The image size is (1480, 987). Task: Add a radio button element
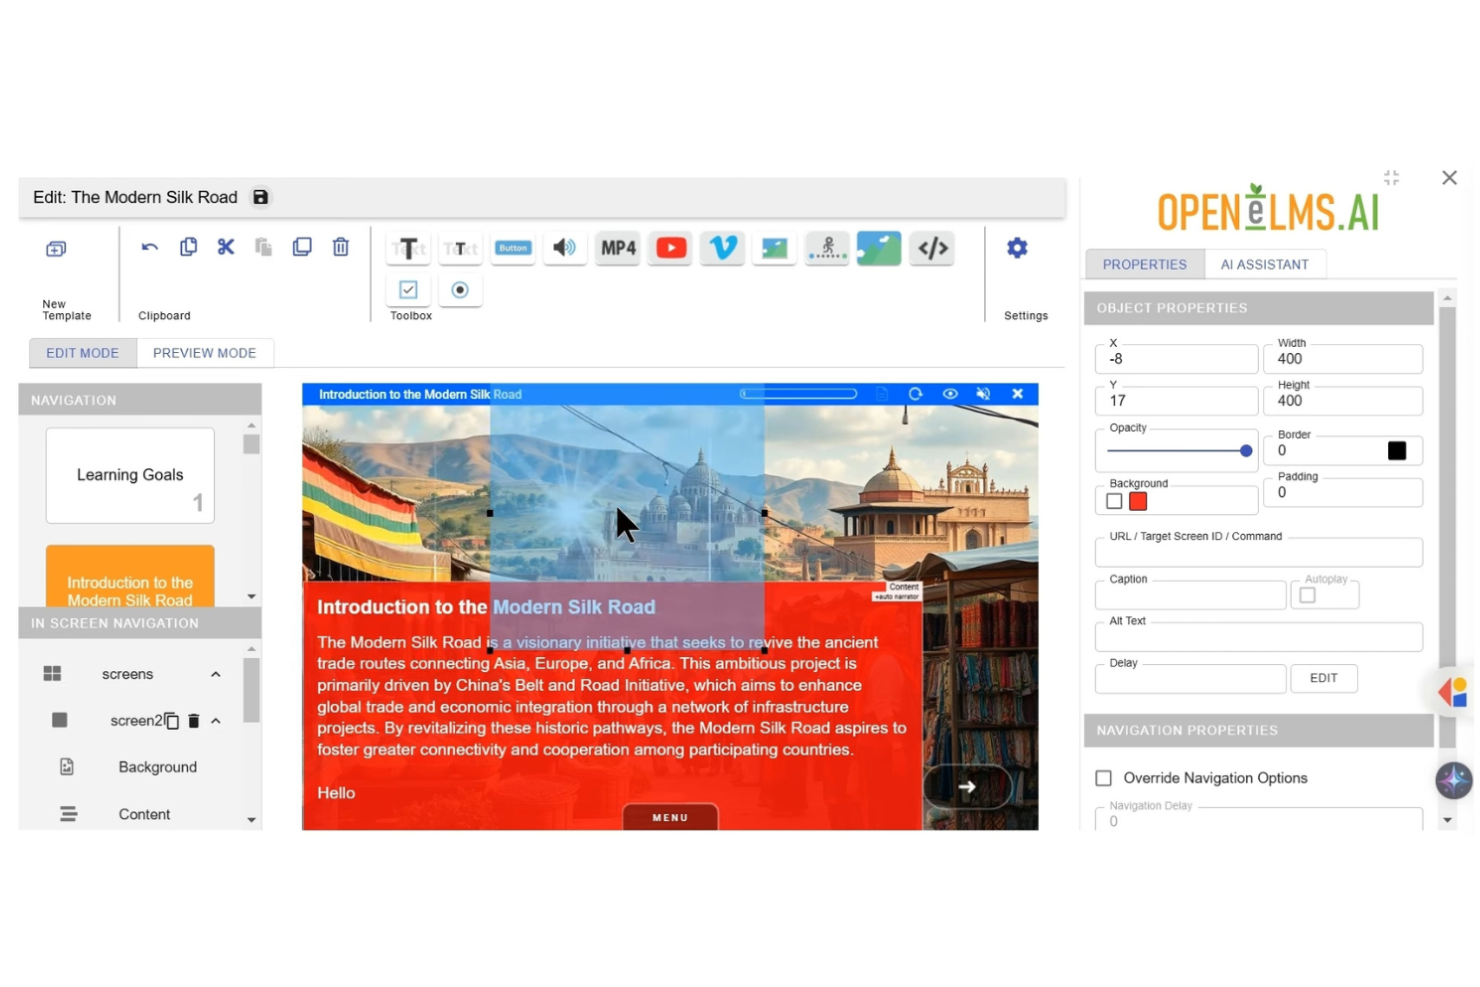[x=460, y=290]
